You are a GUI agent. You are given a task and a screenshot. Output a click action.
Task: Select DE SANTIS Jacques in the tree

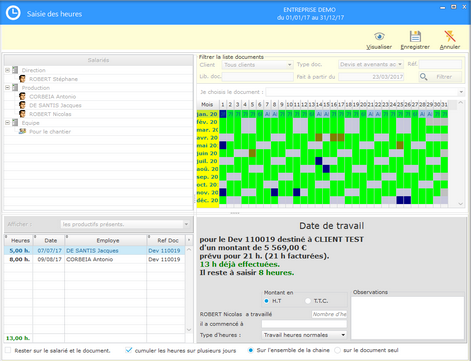point(55,105)
